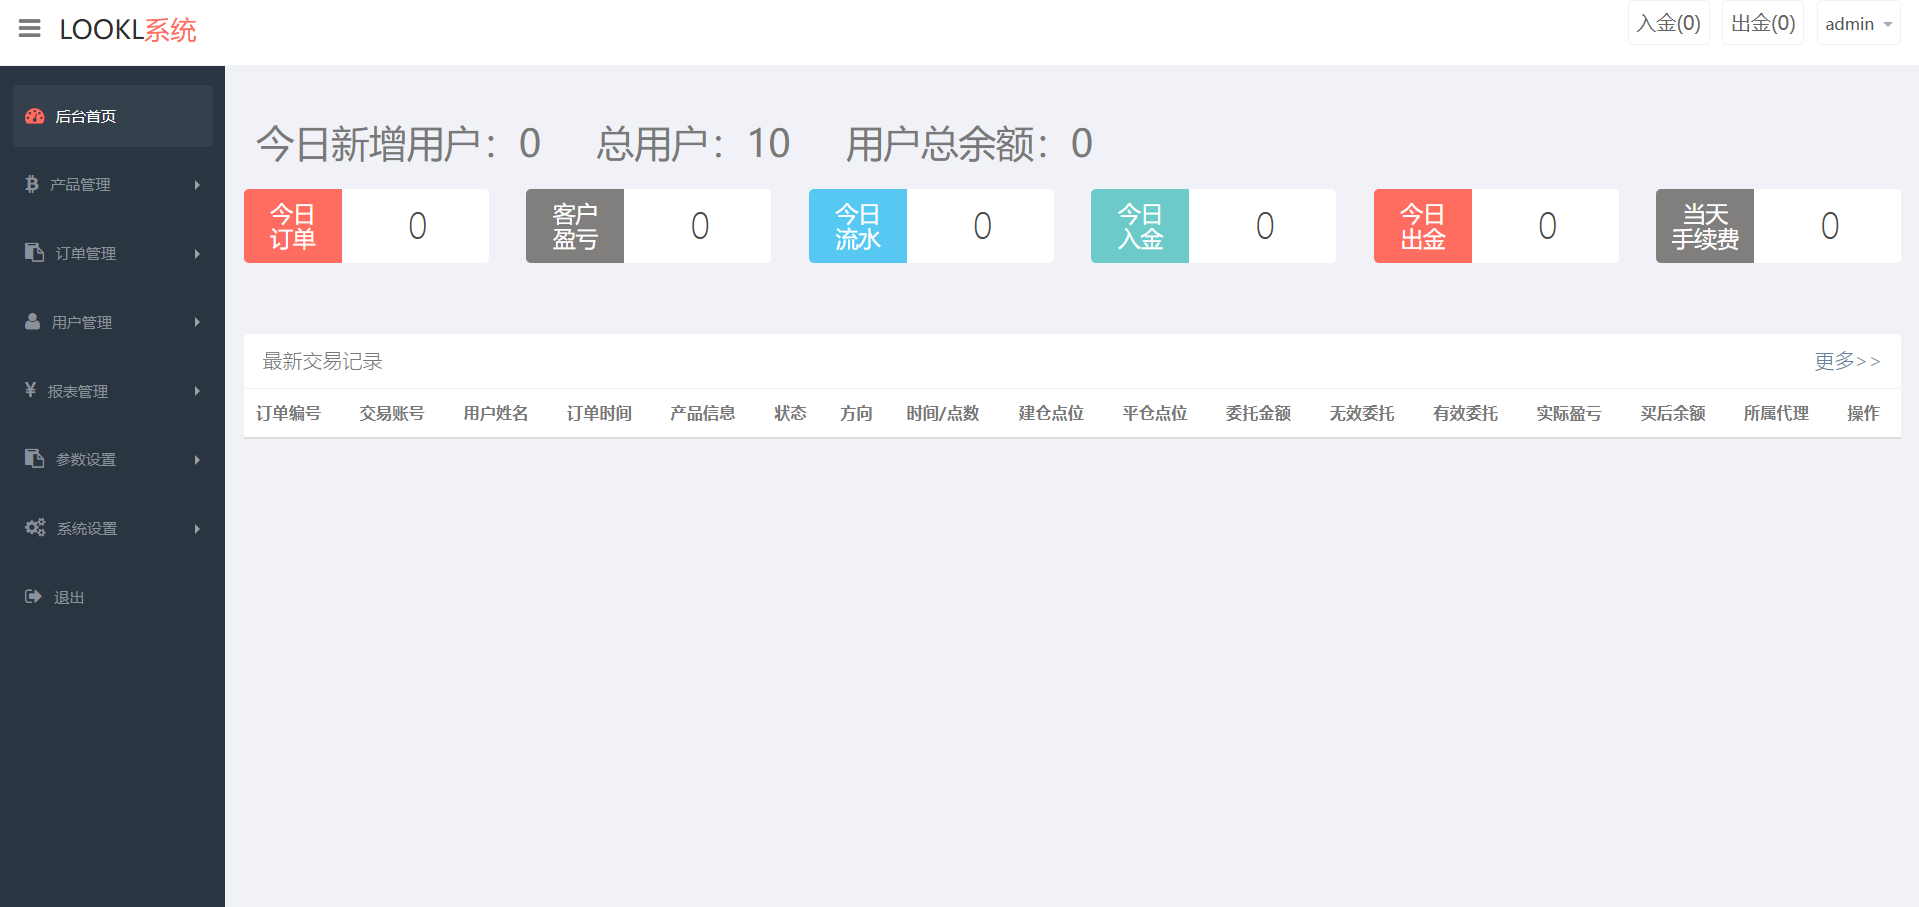Select 报表管理 in the sidebar menu
This screenshot has width=1919, height=907.
[78, 391]
